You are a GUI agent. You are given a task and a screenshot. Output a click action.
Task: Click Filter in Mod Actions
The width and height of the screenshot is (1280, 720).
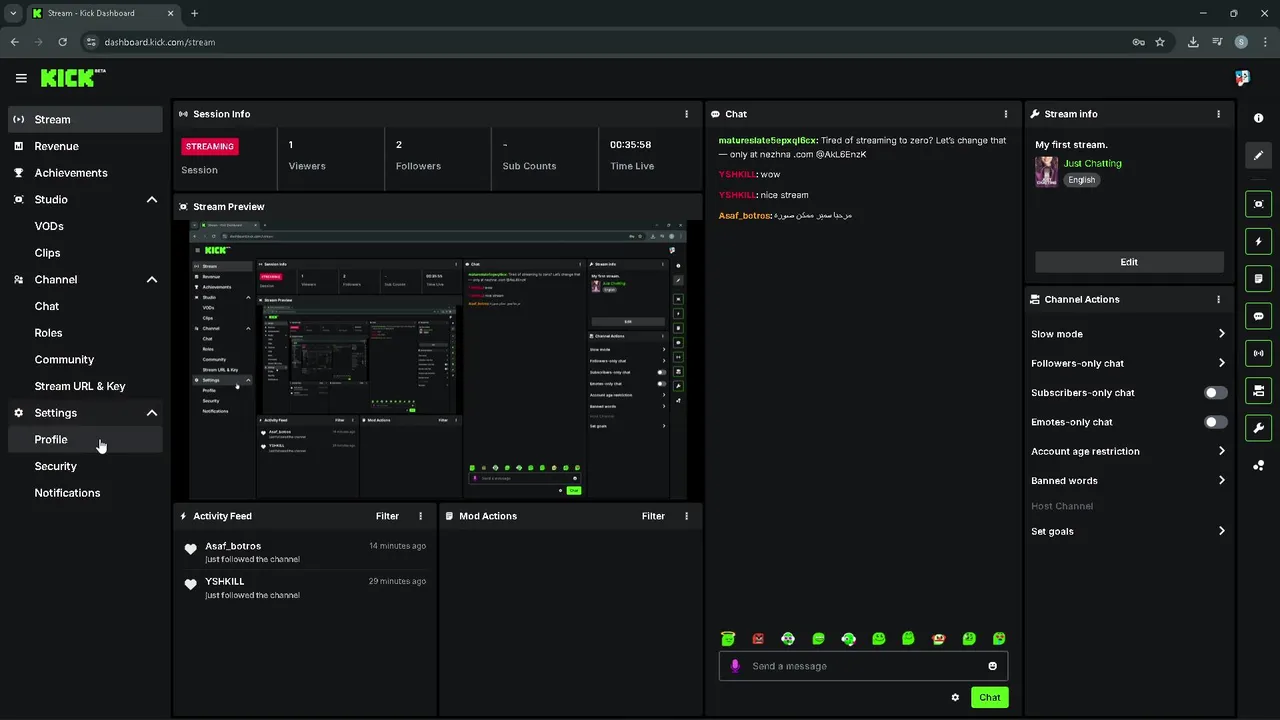pyautogui.click(x=653, y=516)
